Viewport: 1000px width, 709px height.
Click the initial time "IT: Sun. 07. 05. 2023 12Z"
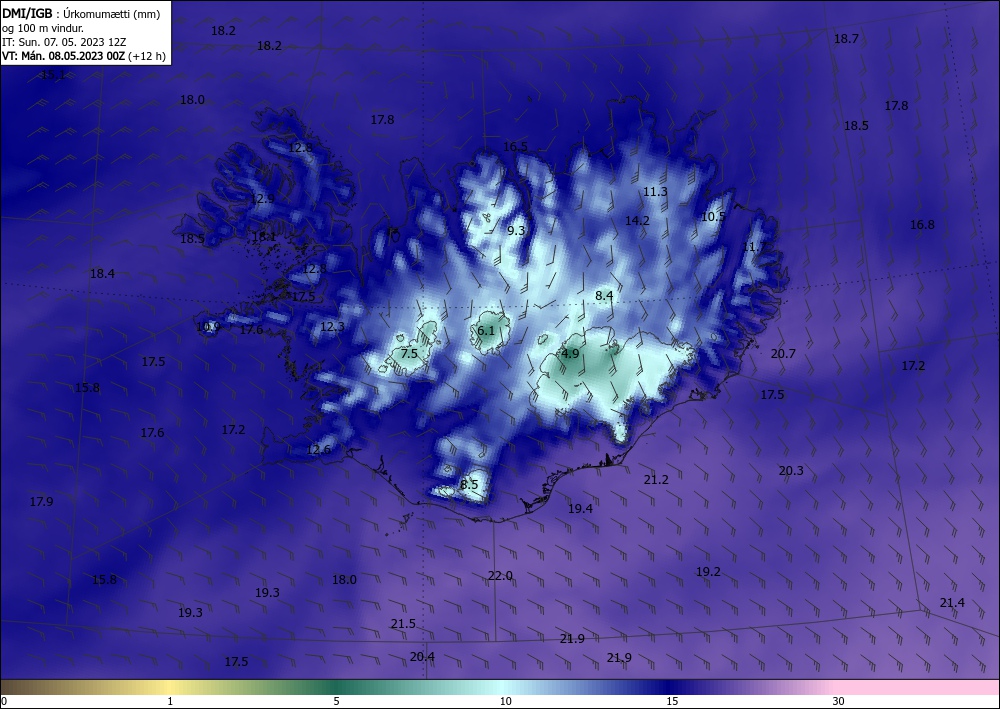tap(64, 42)
